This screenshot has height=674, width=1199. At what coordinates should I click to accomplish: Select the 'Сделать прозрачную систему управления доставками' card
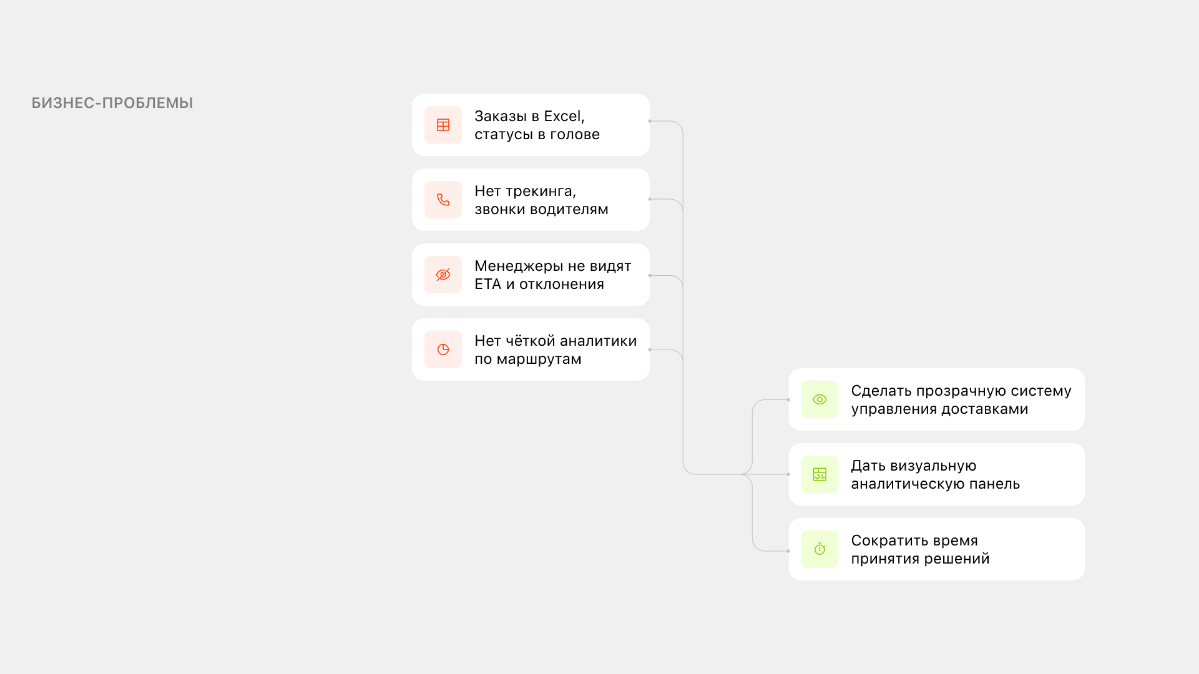pos(937,399)
